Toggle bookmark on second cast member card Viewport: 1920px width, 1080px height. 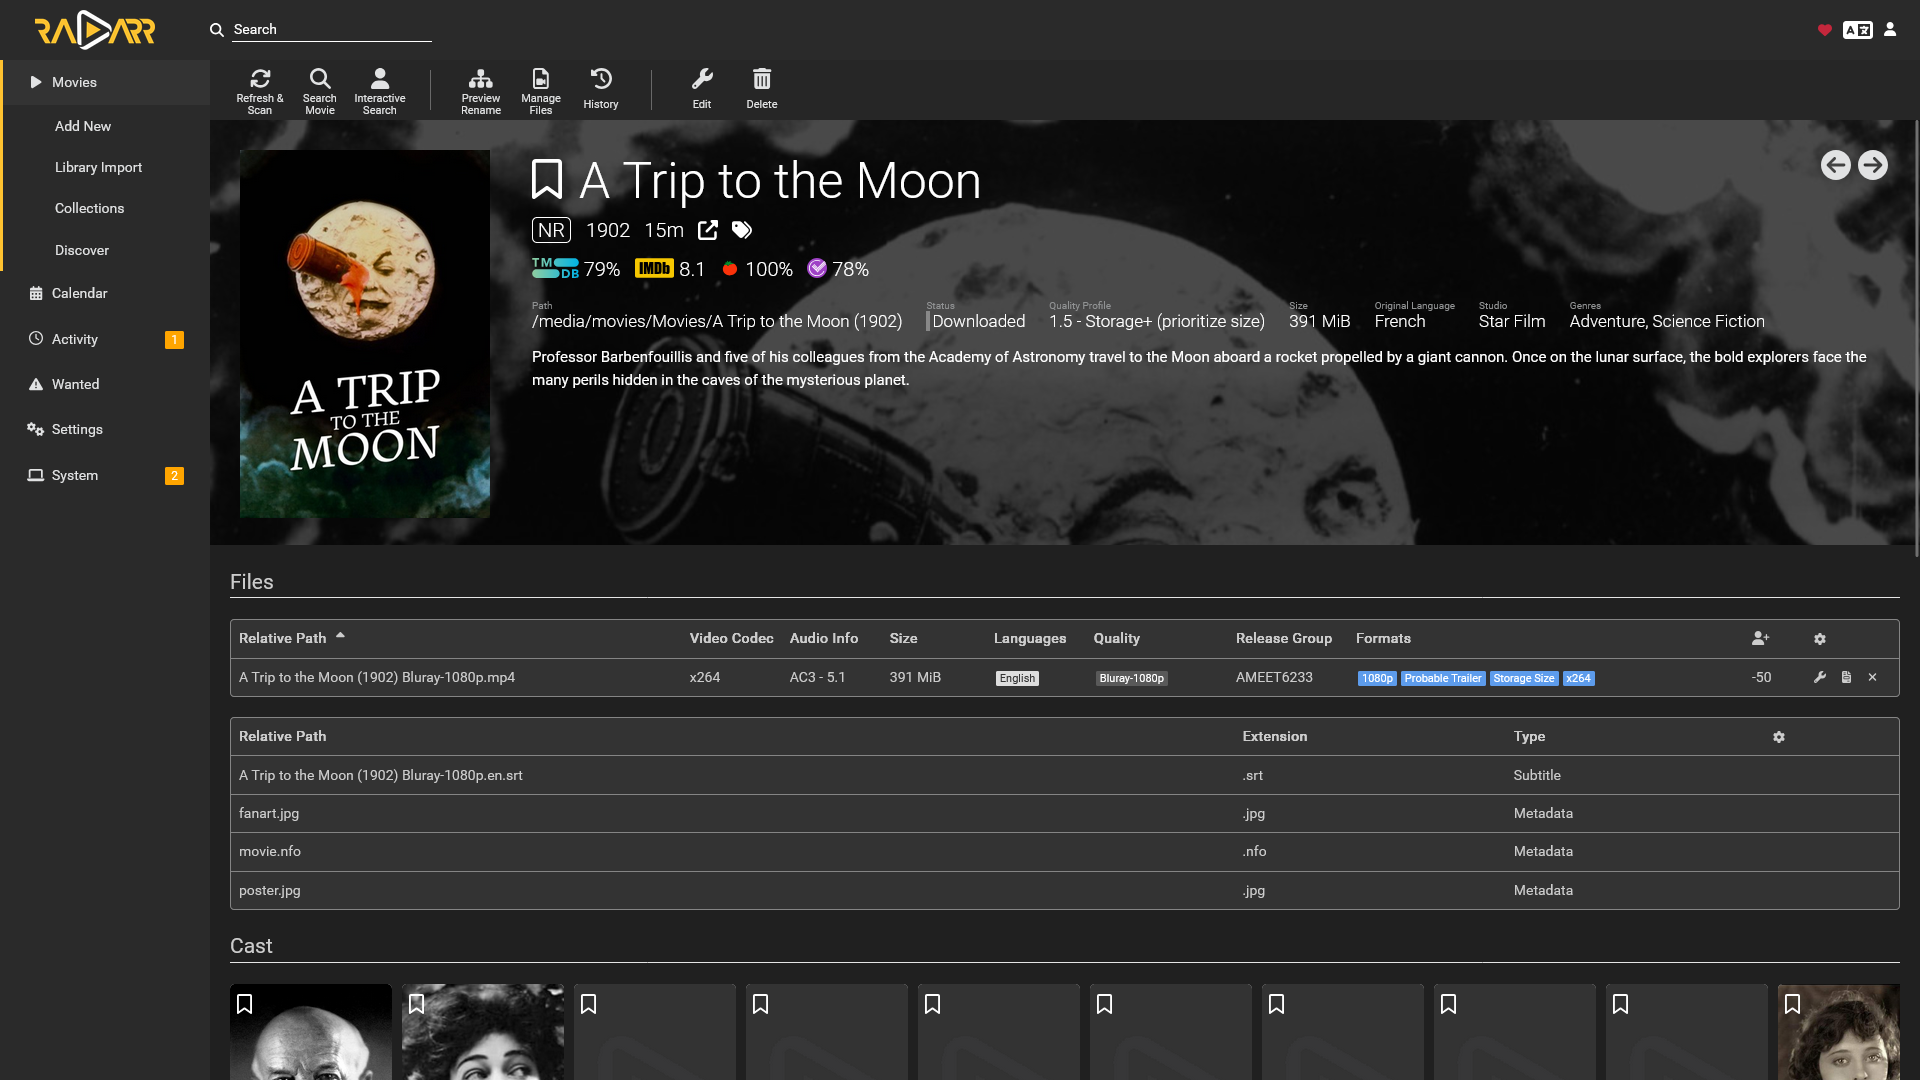417,1004
